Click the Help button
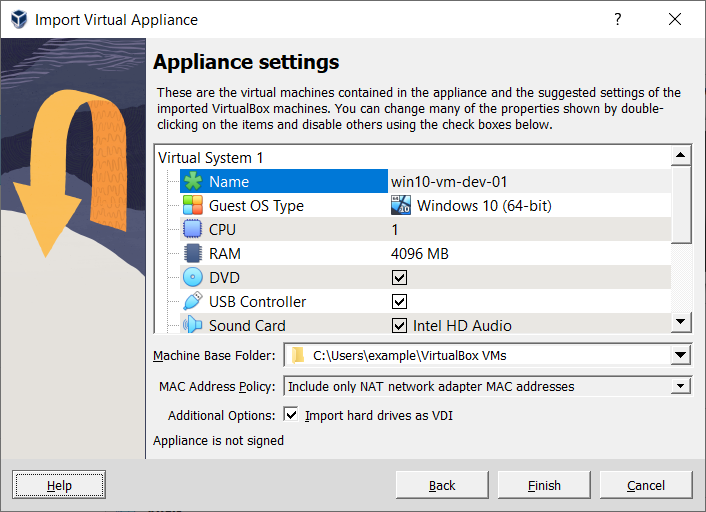Screen dimensions: 706x512 point(59,485)
